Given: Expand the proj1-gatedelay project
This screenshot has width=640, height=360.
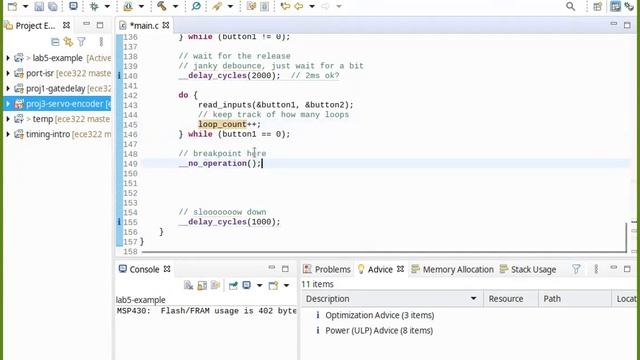Looking at the screenshot, I should pos(8,89).
